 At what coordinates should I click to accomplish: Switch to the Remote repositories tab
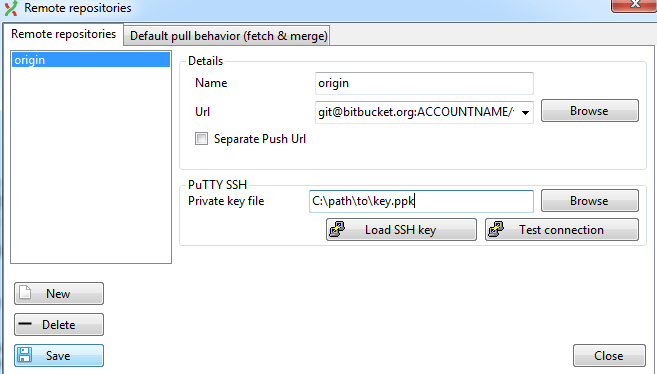click(x=63, y=34)
